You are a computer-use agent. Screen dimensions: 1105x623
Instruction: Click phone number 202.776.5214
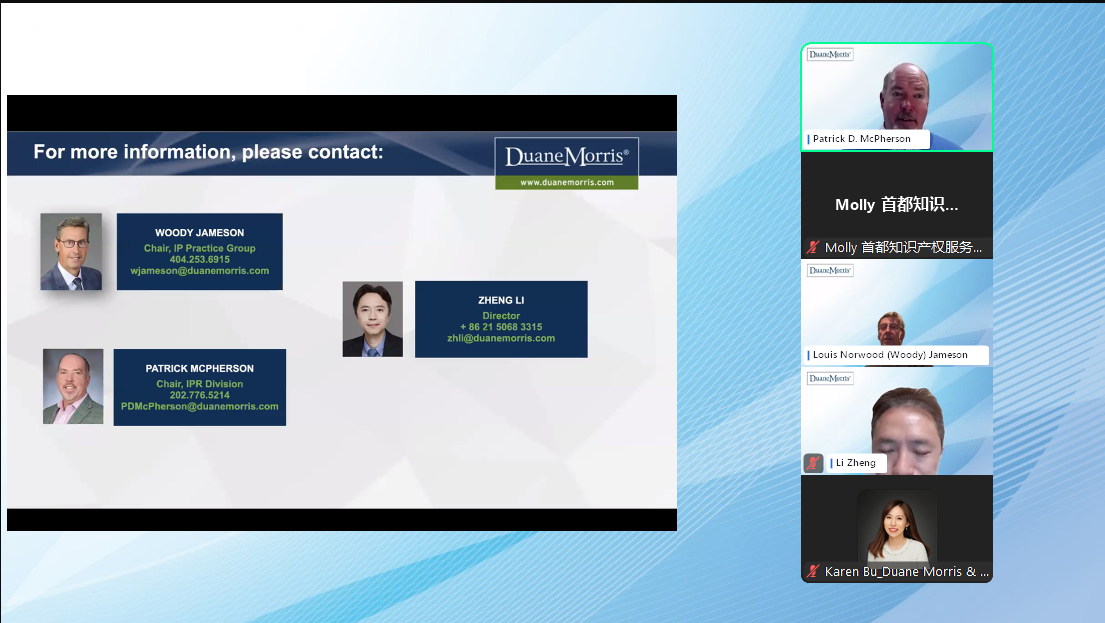coord(199,395)
